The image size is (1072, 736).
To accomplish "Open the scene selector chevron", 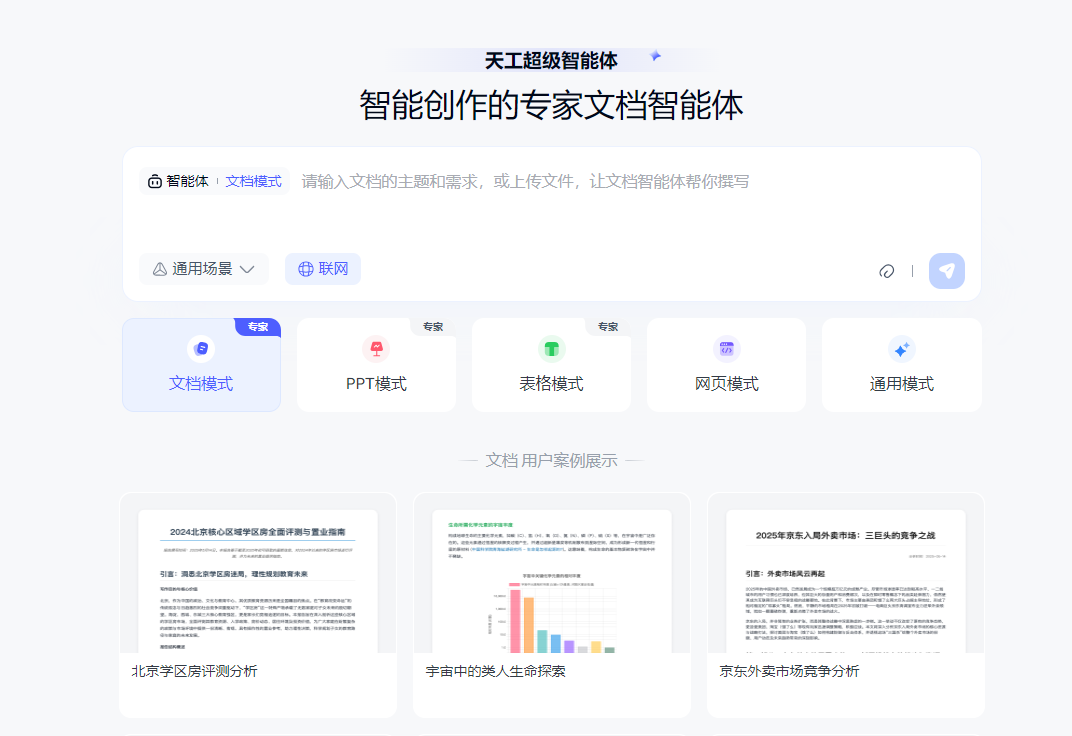I will (249, 268).
